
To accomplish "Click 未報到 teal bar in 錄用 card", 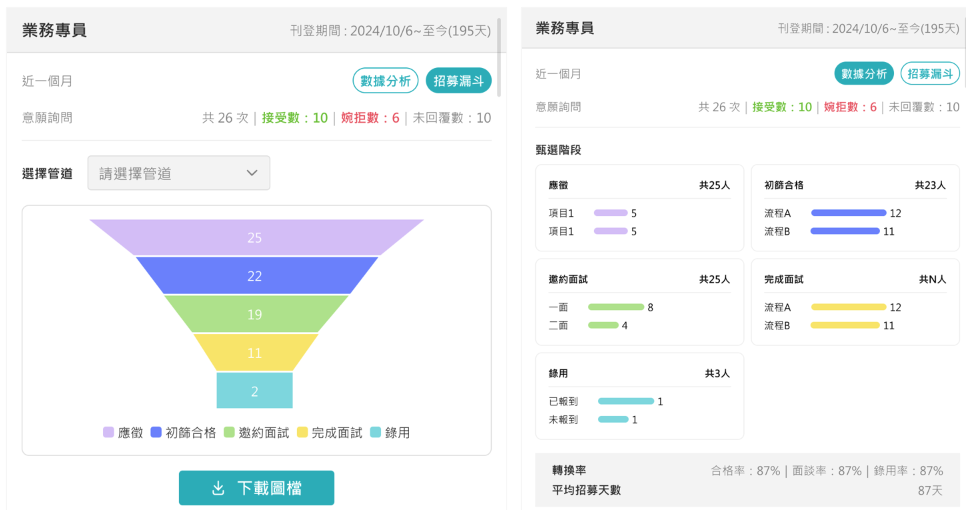I will pos(613,419).
